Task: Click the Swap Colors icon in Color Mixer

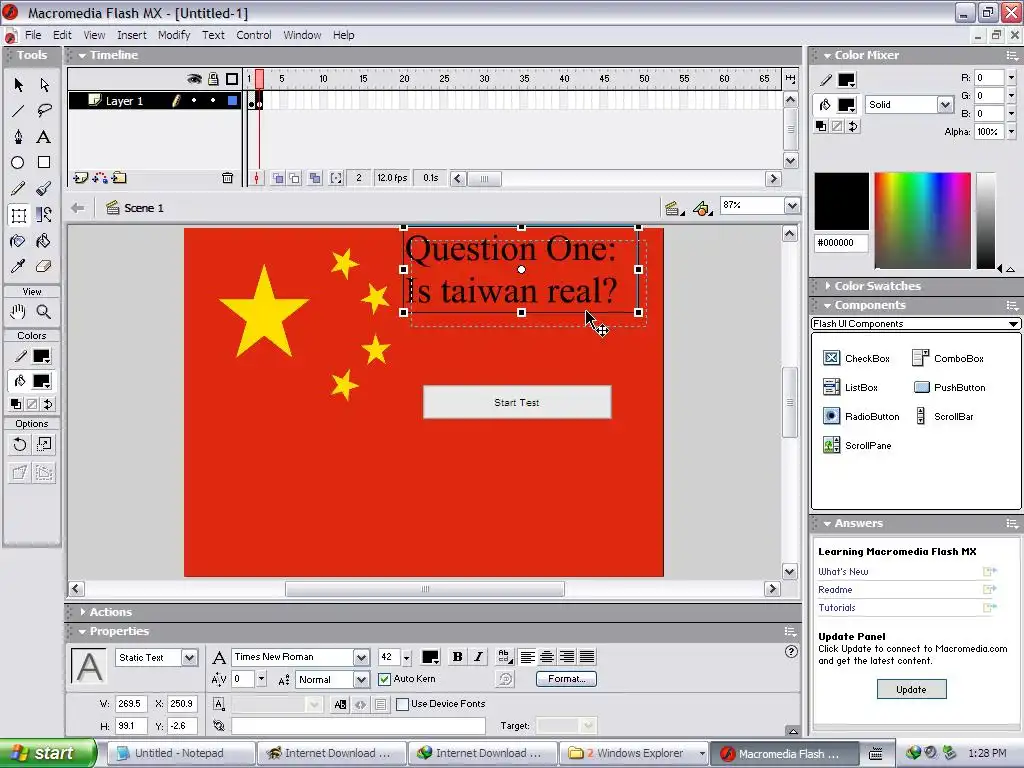Action: 853,127
